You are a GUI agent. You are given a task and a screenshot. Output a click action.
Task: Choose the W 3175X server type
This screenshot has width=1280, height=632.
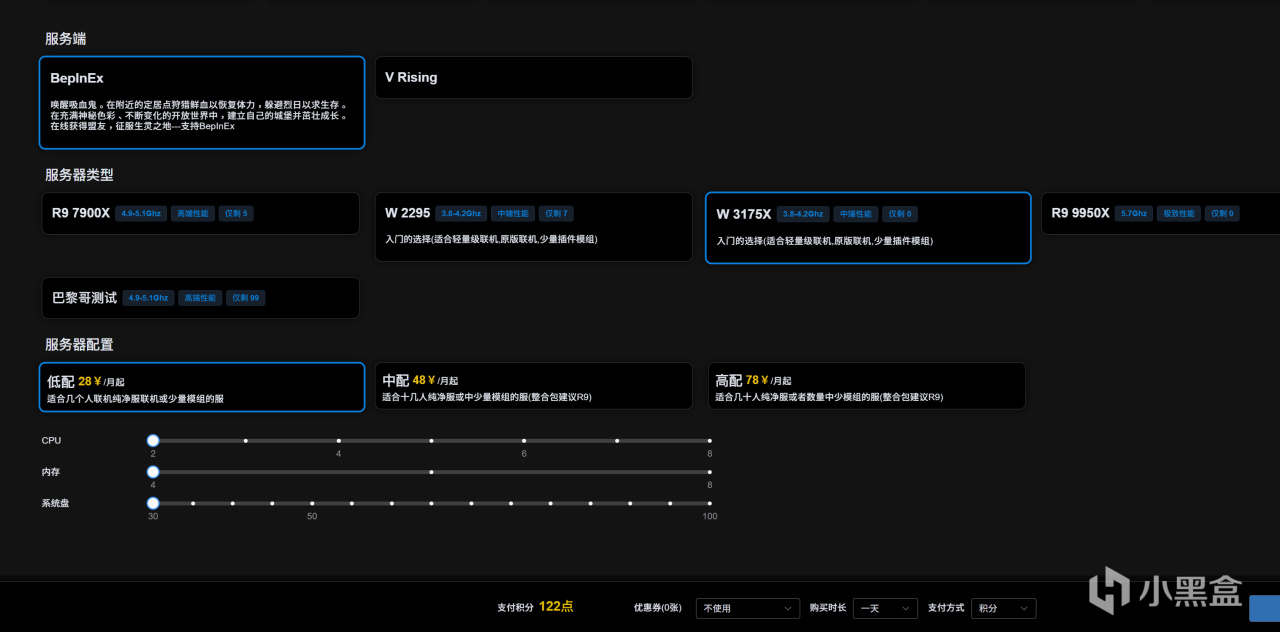point(868,228)
